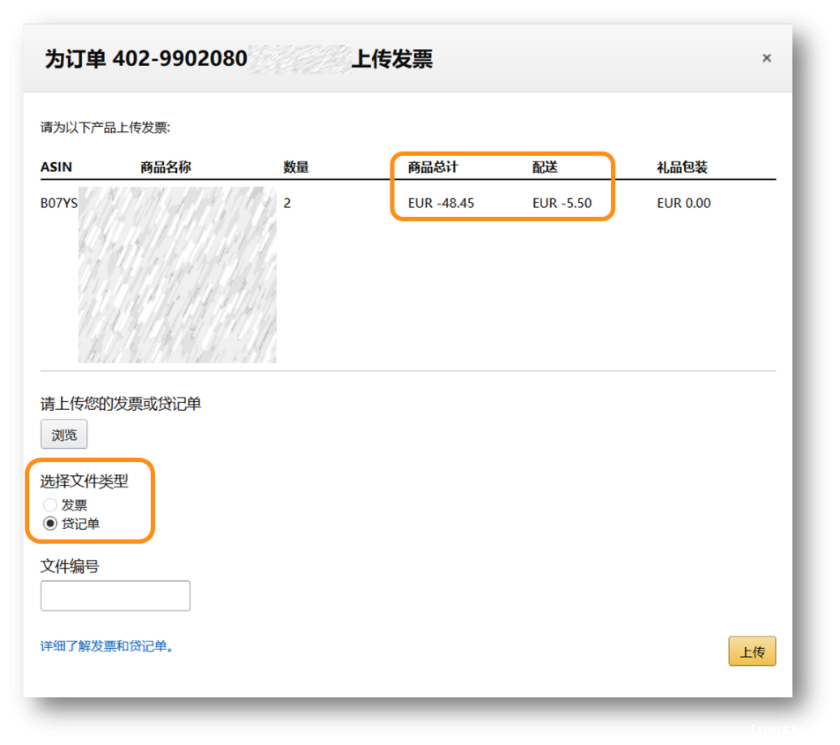The image size is (840, 745).
Task: Click the 礼品包装 column header
Action: click(x=682, y=167)
